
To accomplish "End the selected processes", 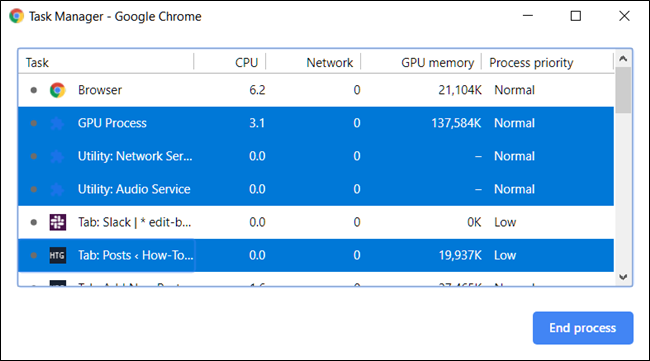I will pyautogui.click(x=583, y=328).
